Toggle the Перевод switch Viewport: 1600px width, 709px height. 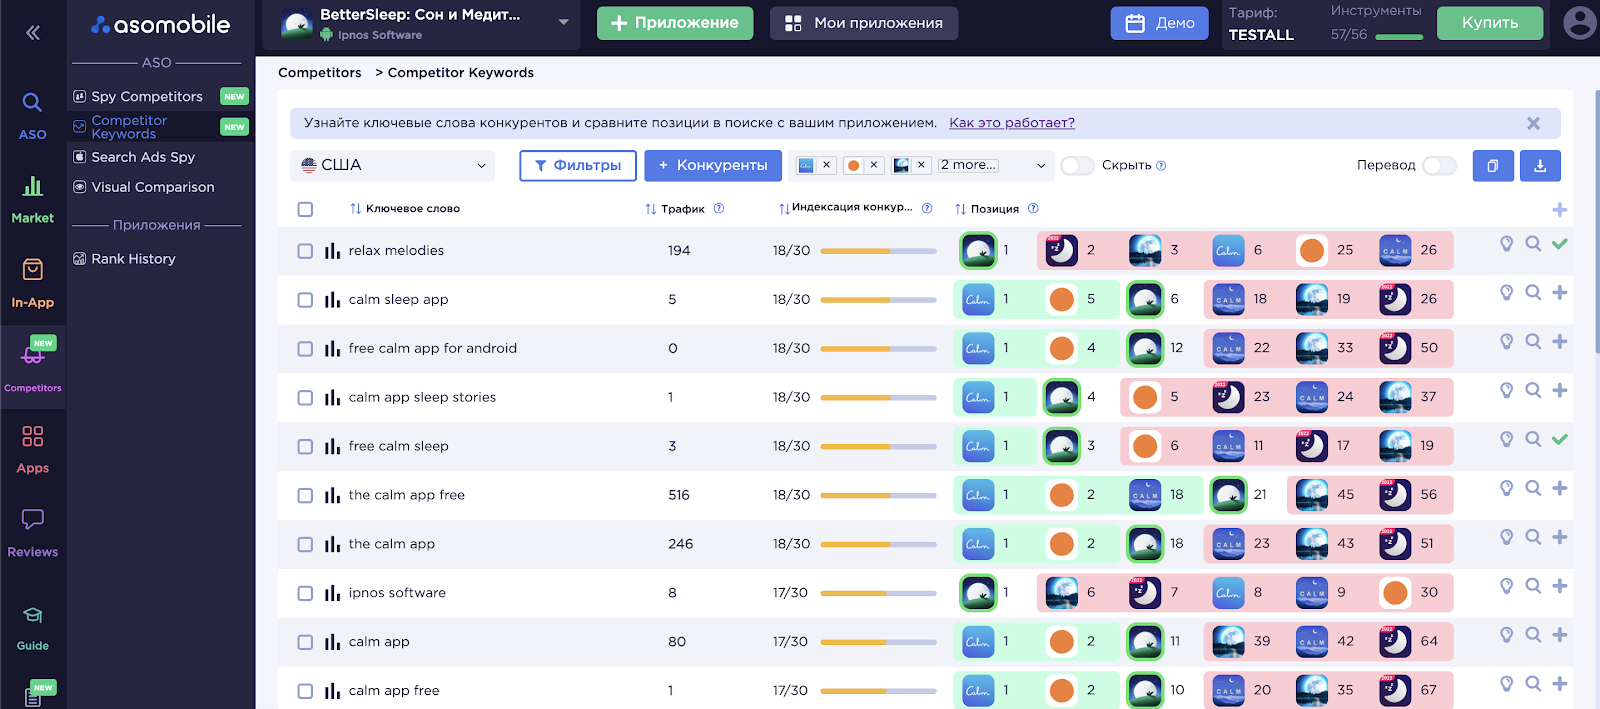click(1439, 166)
